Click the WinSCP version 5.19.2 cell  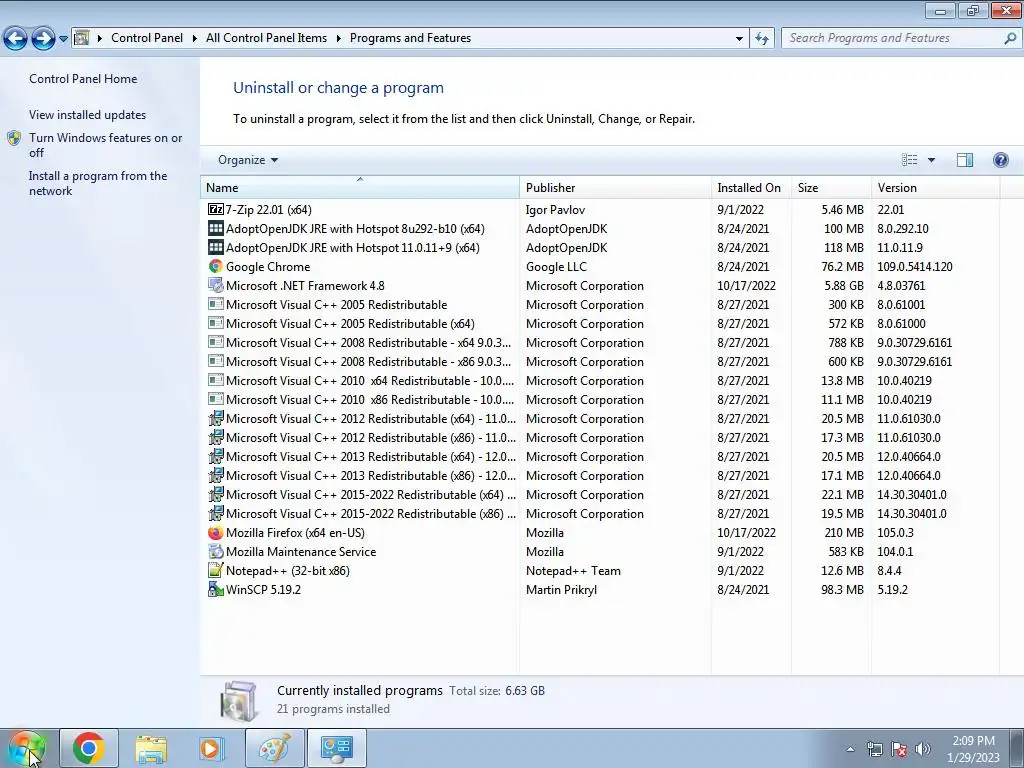[893, 590]
